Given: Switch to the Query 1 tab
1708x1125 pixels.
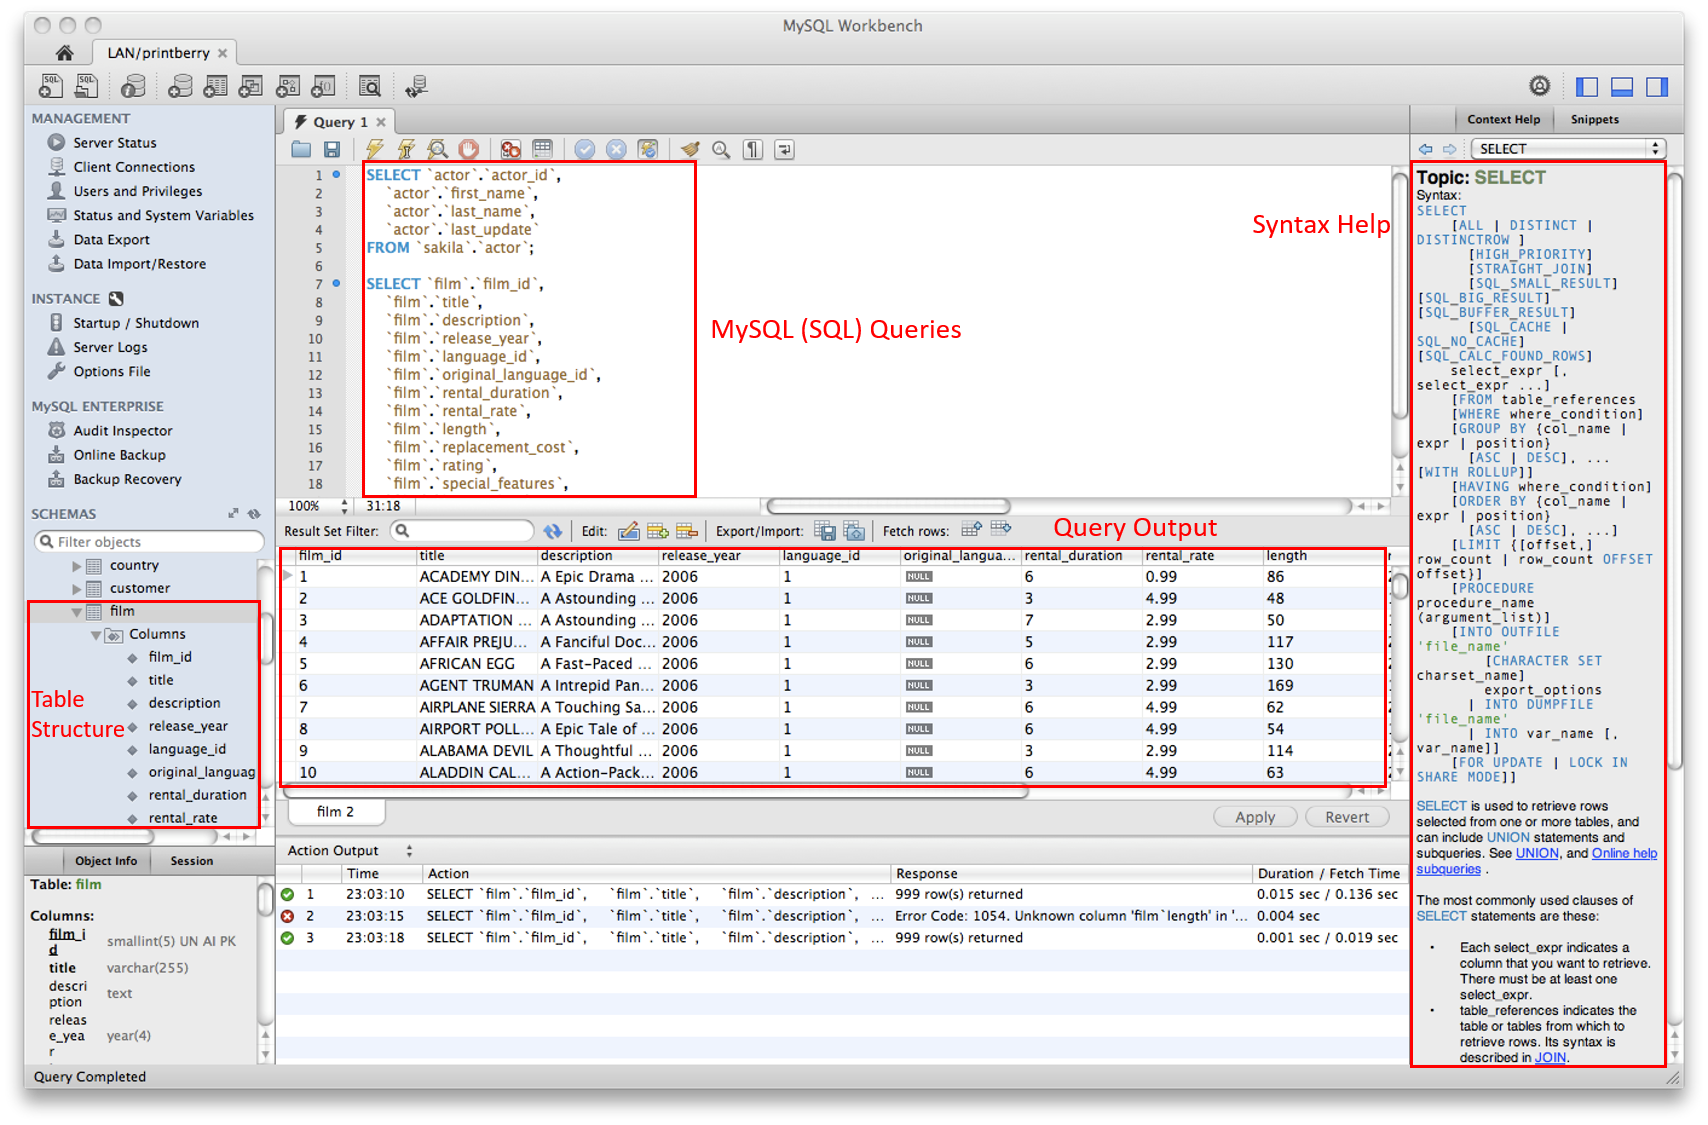Looking at the screenshot, I should coord(339,122).
